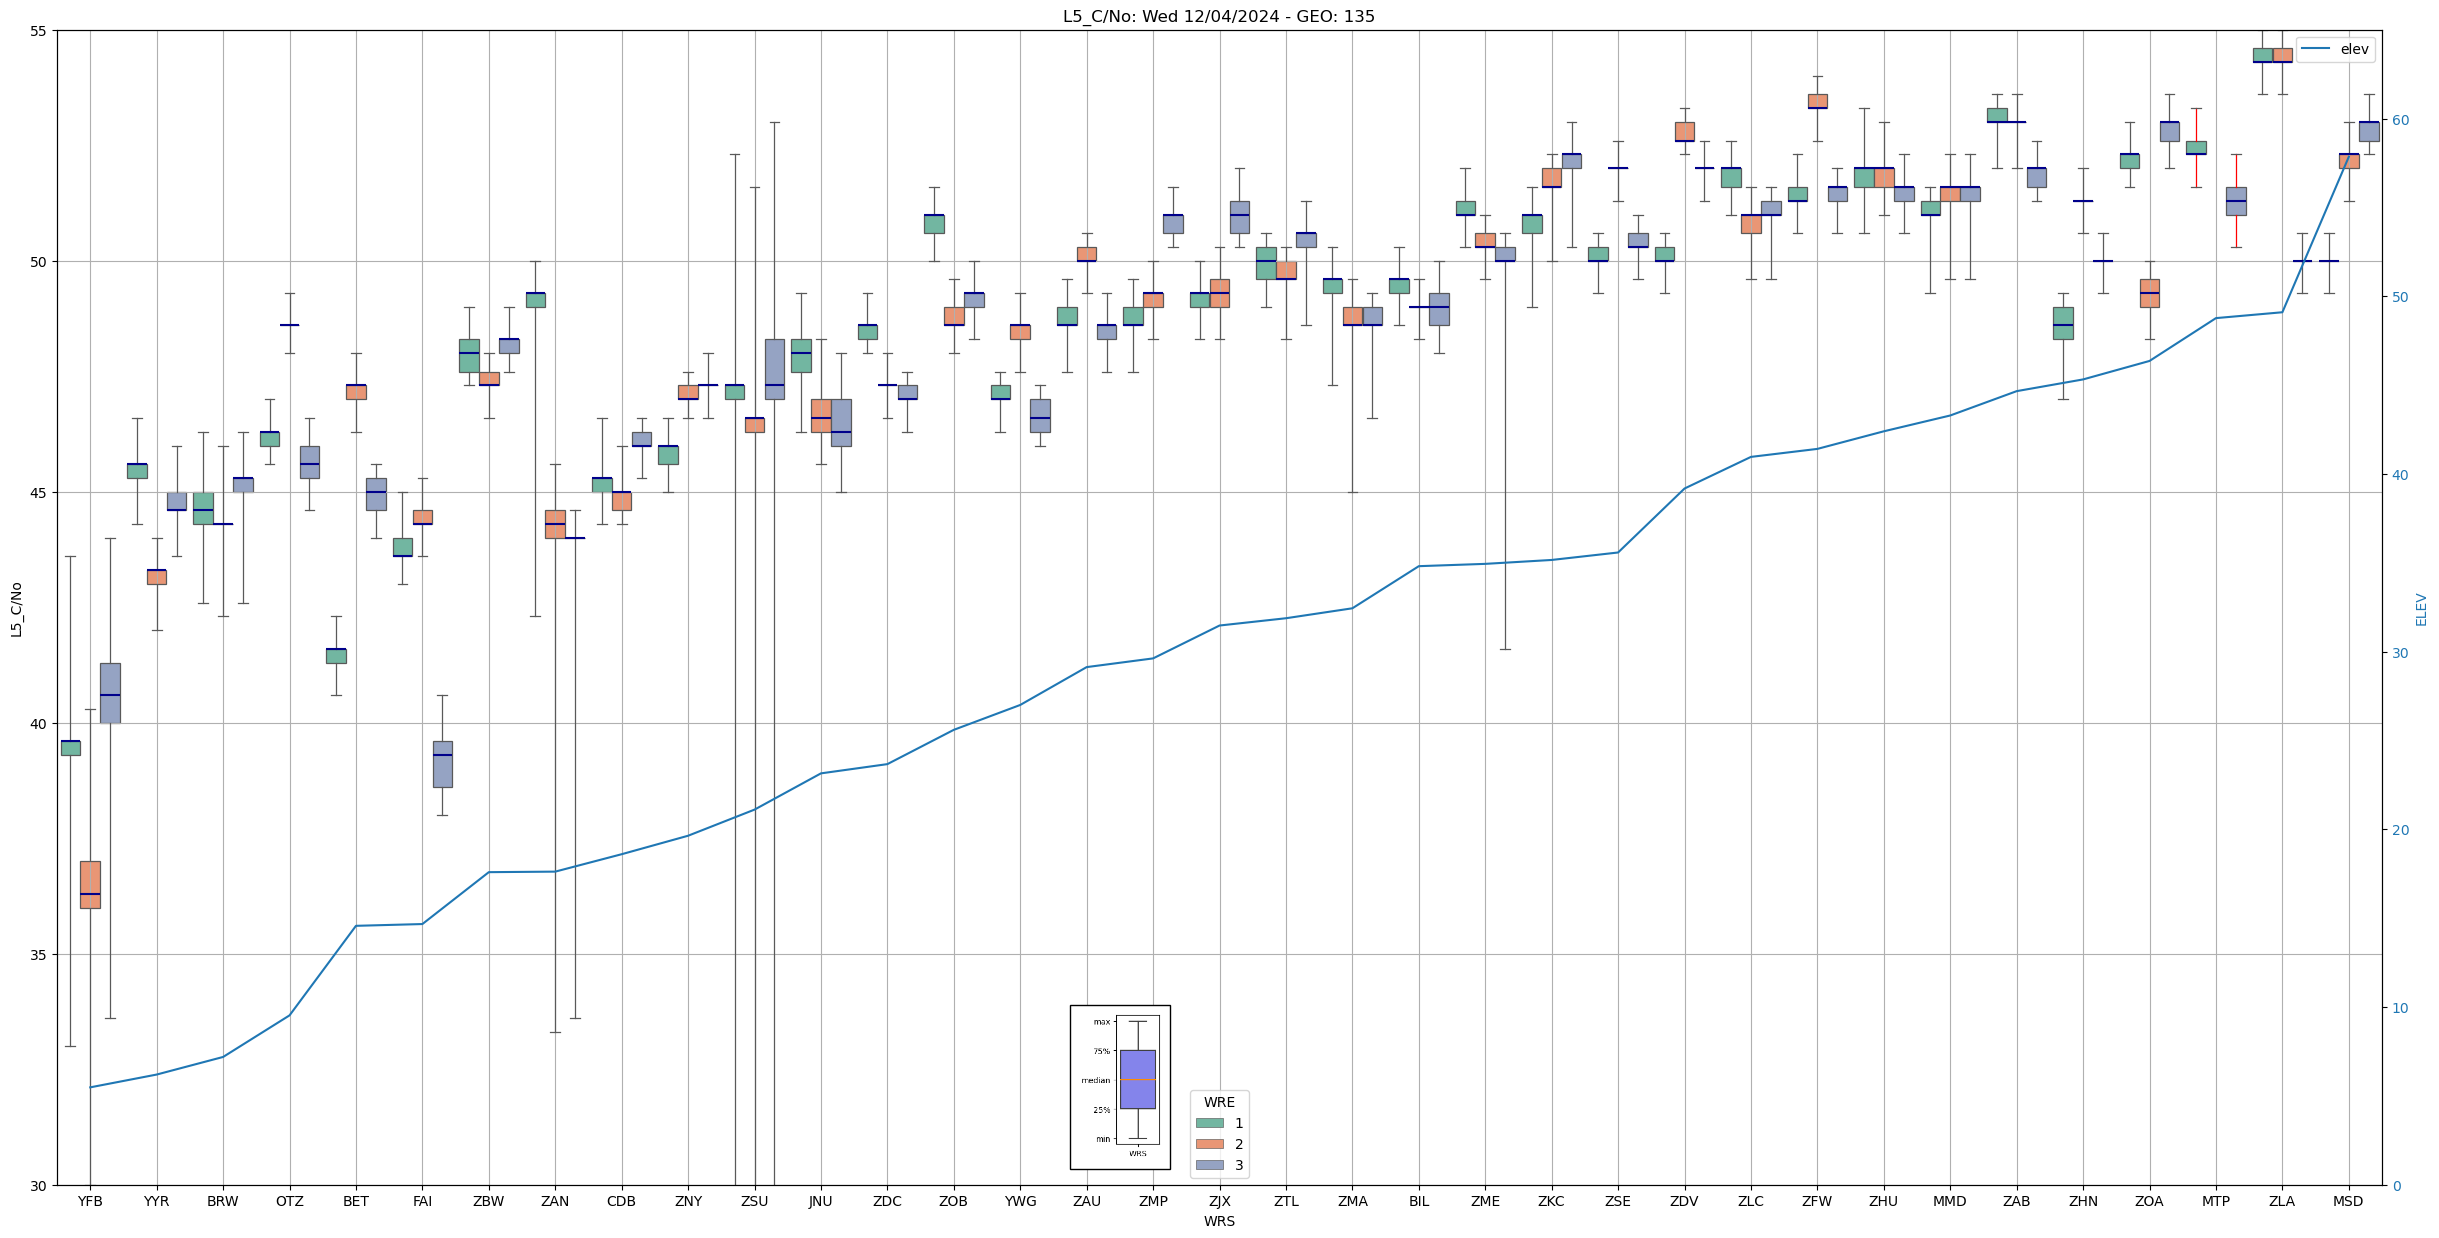Click the WRE legend title

(x=1218, y=1102)
